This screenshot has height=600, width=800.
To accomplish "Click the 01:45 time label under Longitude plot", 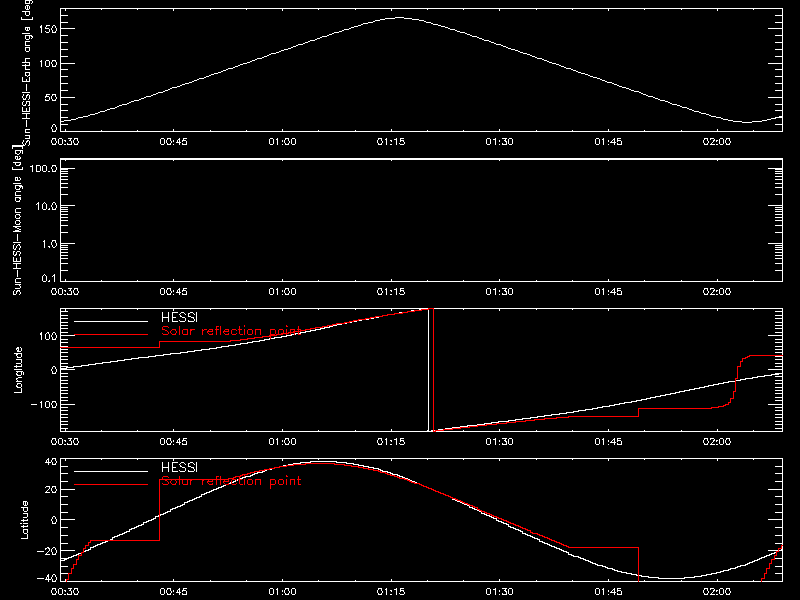I will click(x=608, y=442).
